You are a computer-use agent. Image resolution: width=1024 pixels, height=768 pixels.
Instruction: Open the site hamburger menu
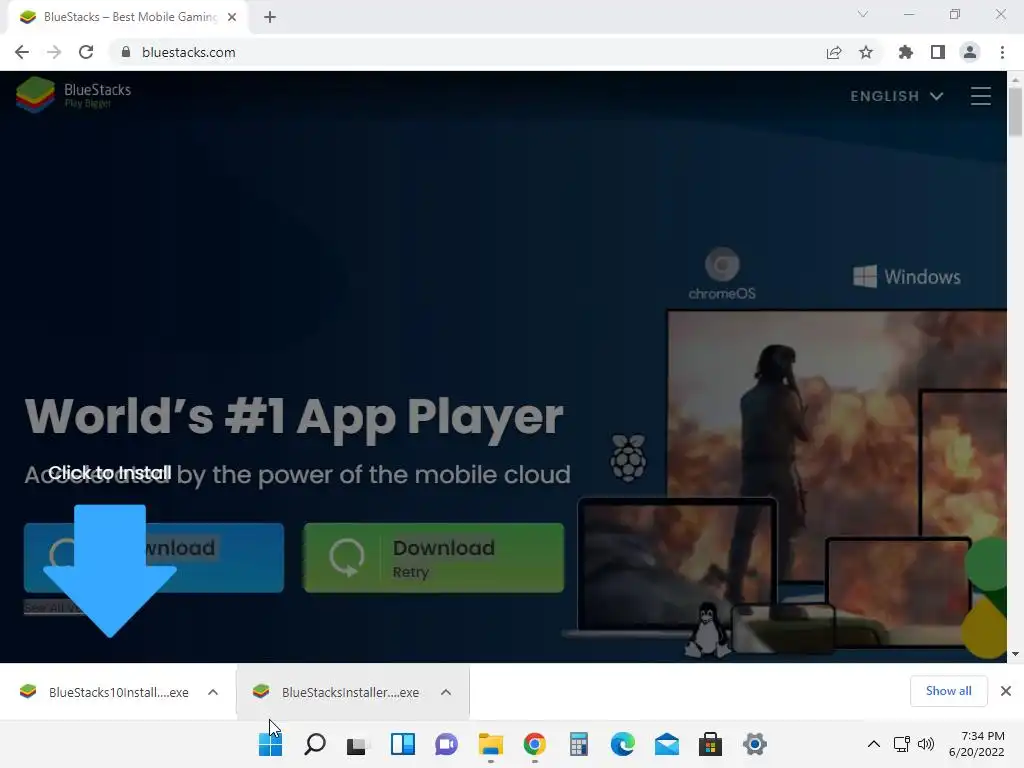(x=980, y=96)
